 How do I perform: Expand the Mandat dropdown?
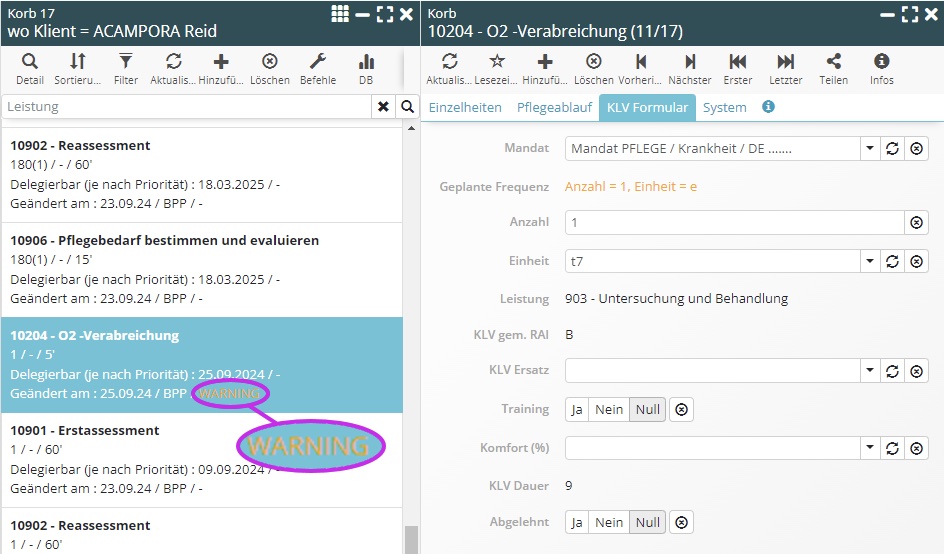870,149
